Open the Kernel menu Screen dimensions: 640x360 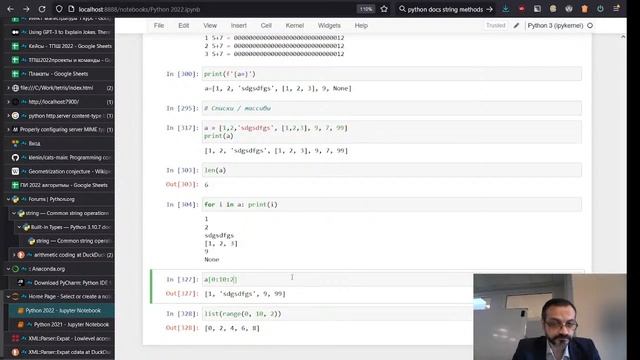[295, 25]
